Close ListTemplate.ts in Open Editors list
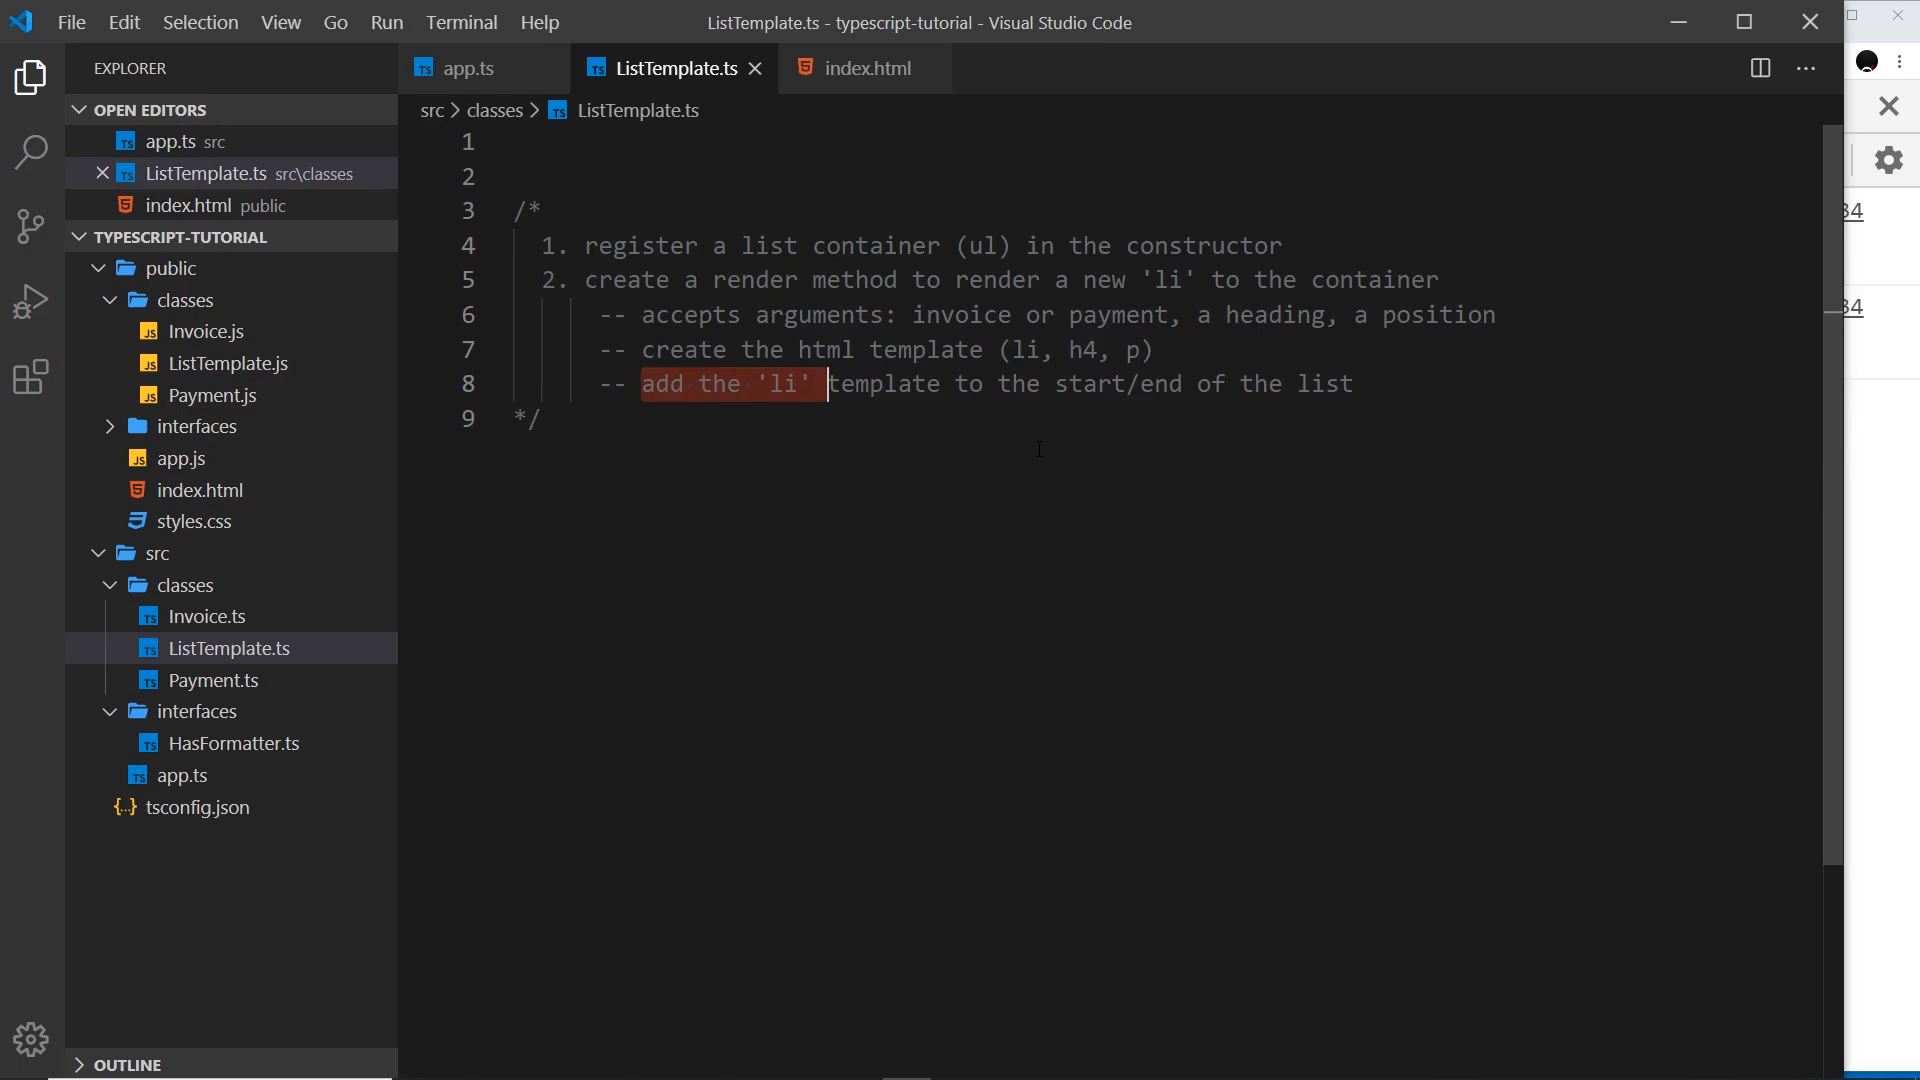1920x1080 pixels. coord(102,173)
